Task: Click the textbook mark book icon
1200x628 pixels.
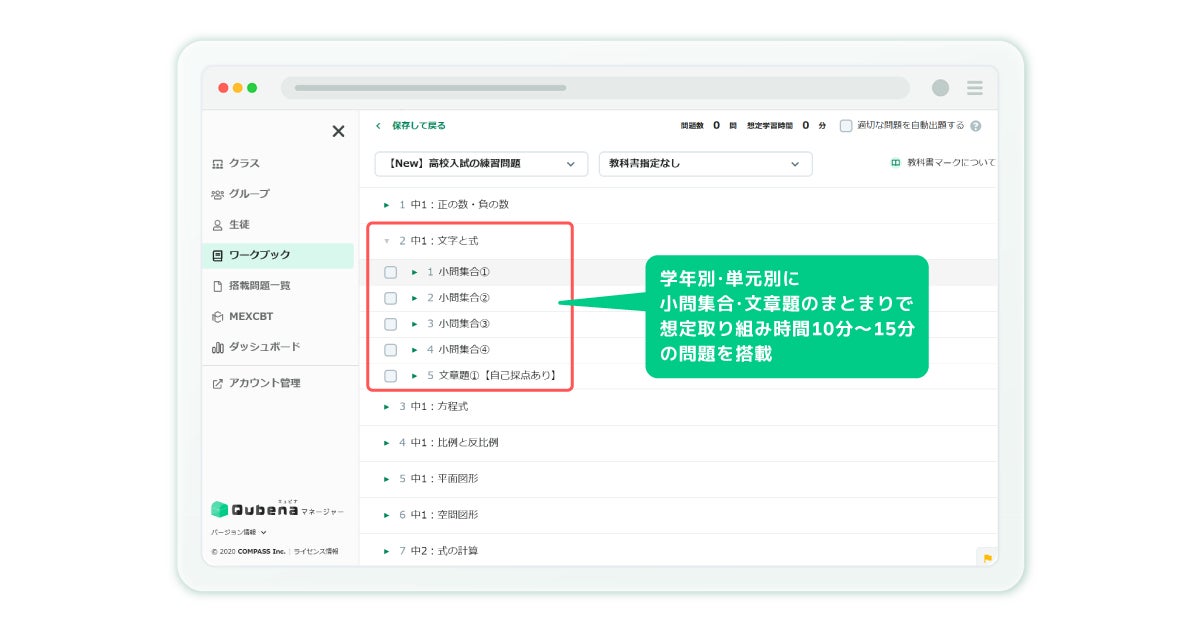Action: (896, 163)
